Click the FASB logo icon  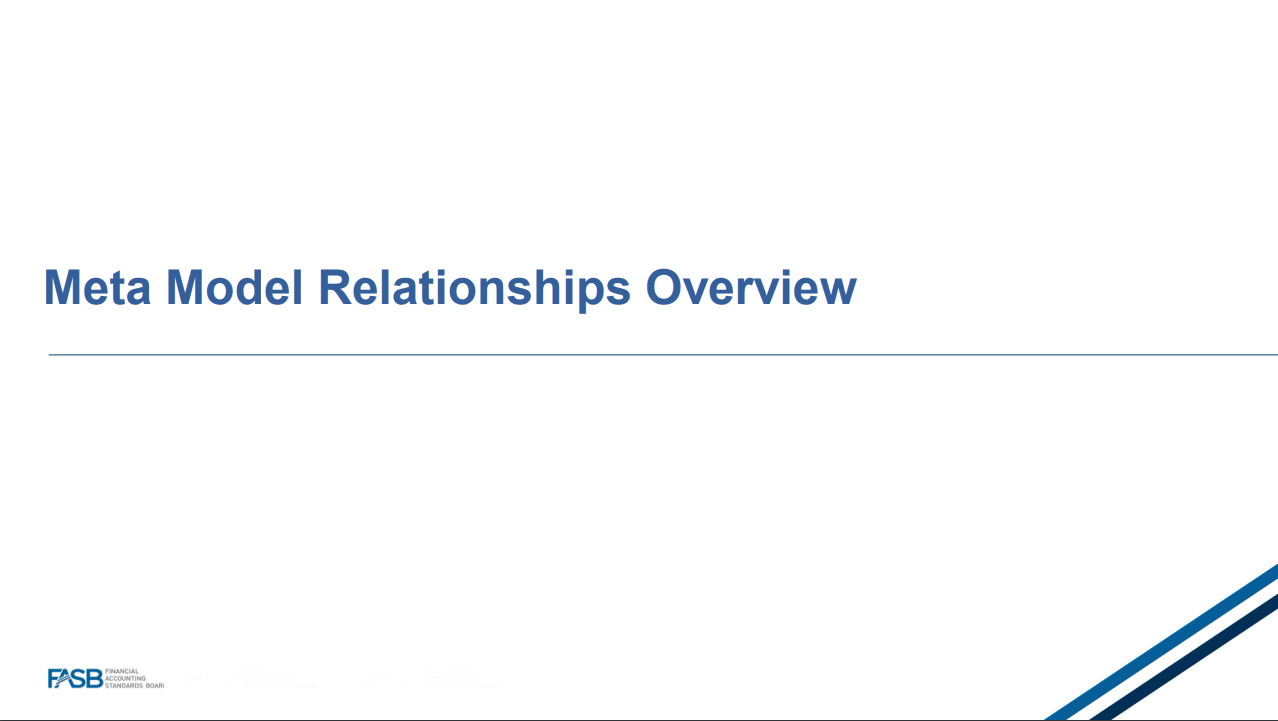point(75,678)
